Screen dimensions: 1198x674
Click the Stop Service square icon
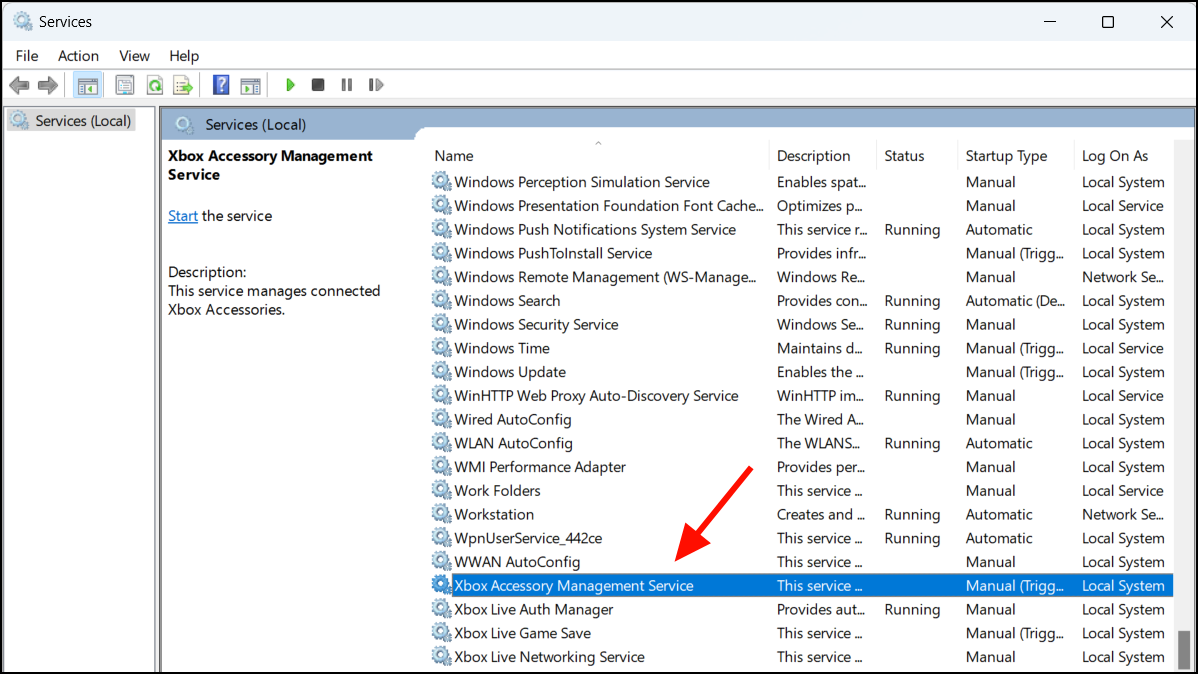[x=318, y=85]
